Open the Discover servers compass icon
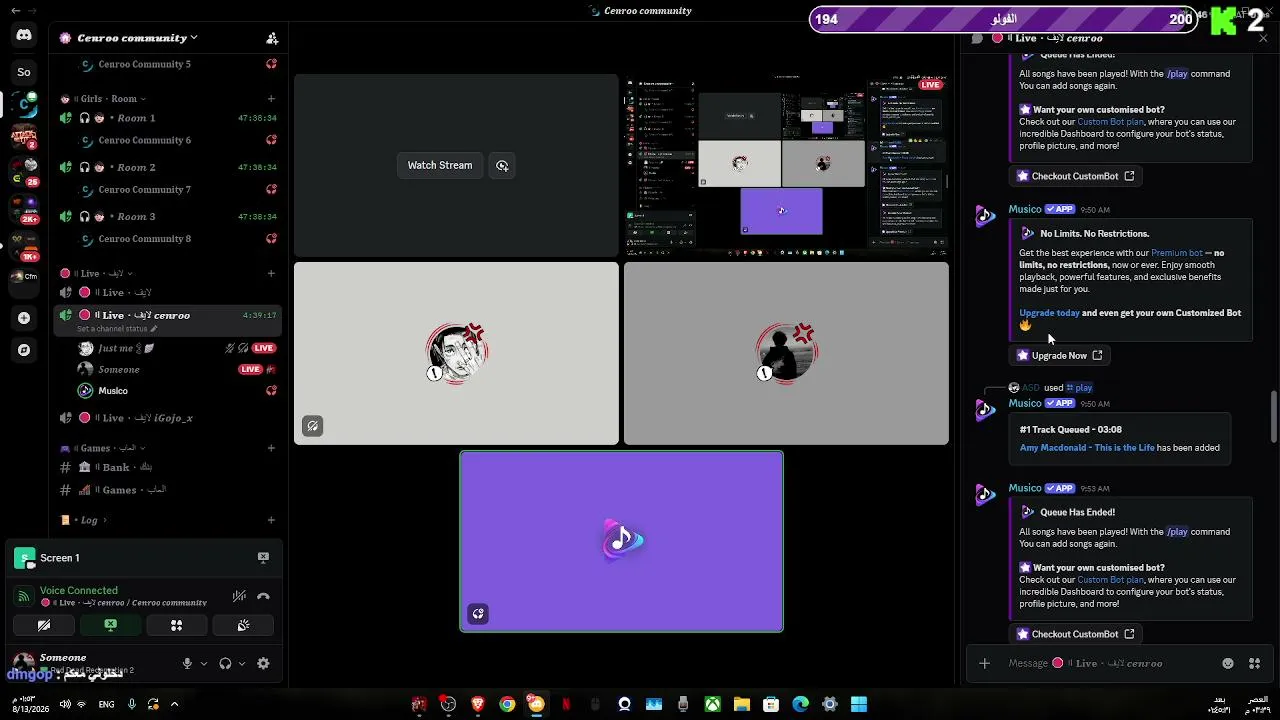The height and width of the screenshot is (720, 1280). point(24,350)
